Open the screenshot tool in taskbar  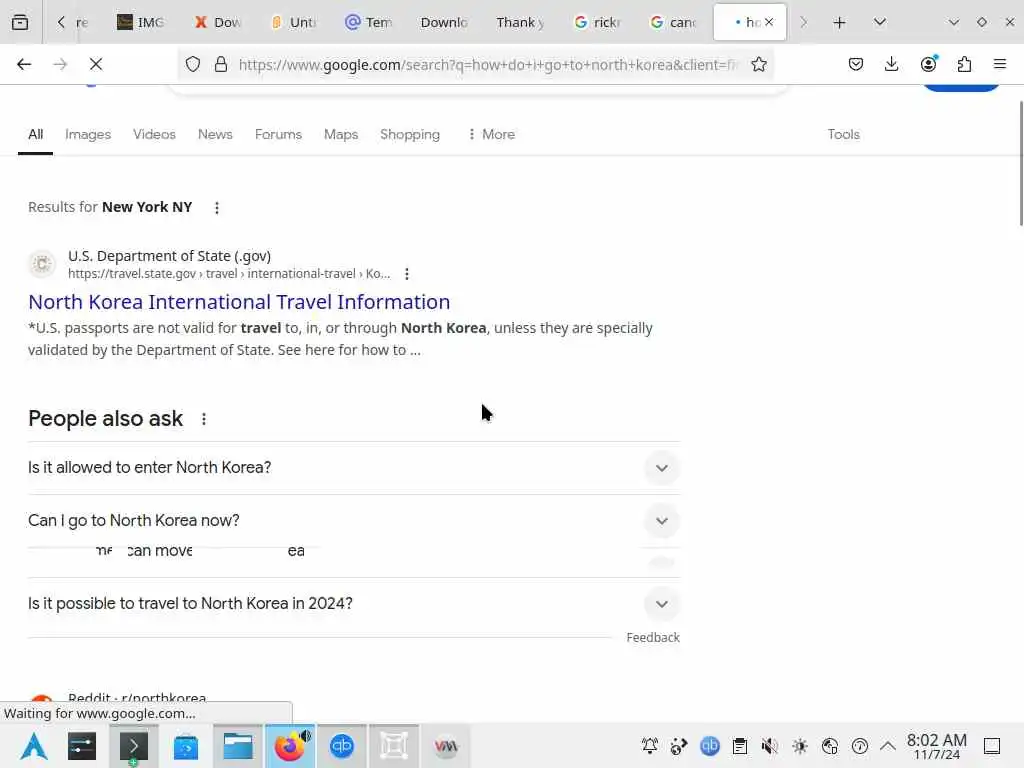pyautogui.click(x=394, y=746)
